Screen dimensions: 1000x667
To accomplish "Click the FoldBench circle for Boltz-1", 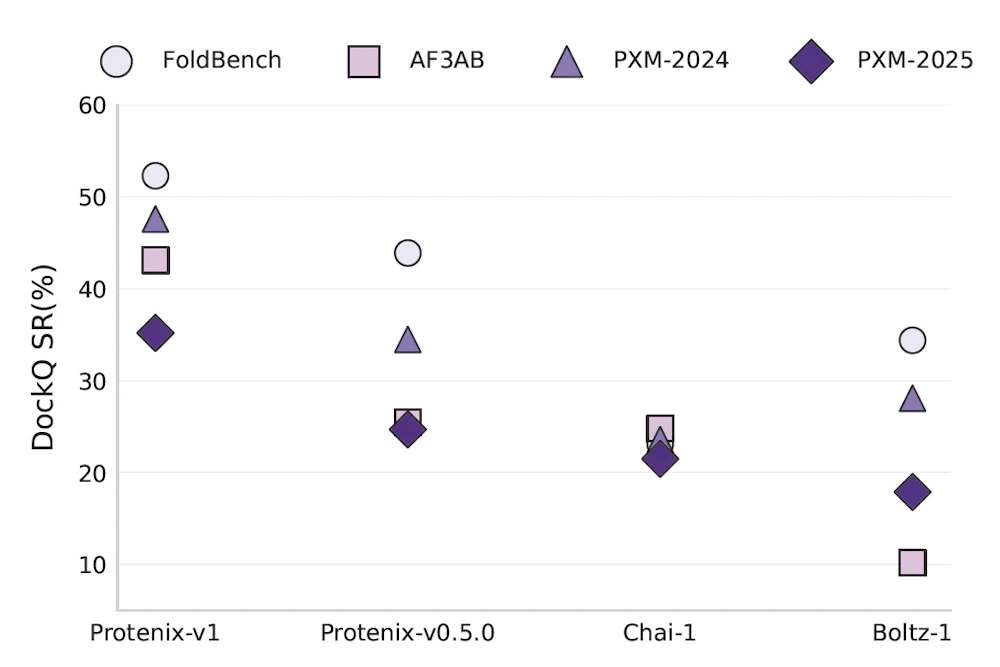I will tap(913, 341).
